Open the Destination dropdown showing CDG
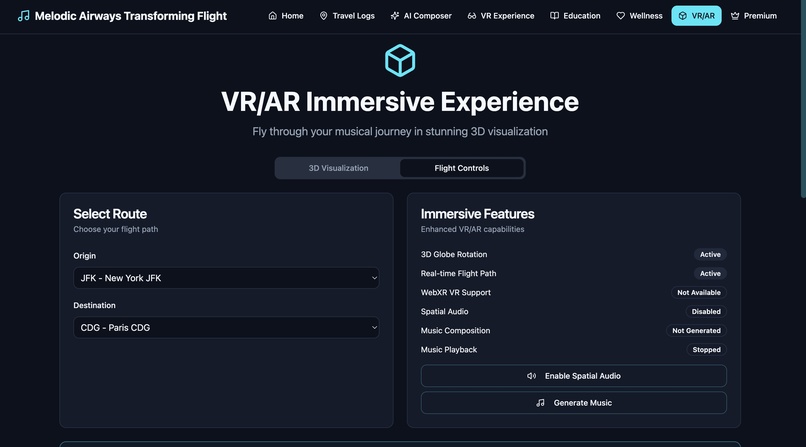The width and height of the screenshot is (806, 447). 226,327
